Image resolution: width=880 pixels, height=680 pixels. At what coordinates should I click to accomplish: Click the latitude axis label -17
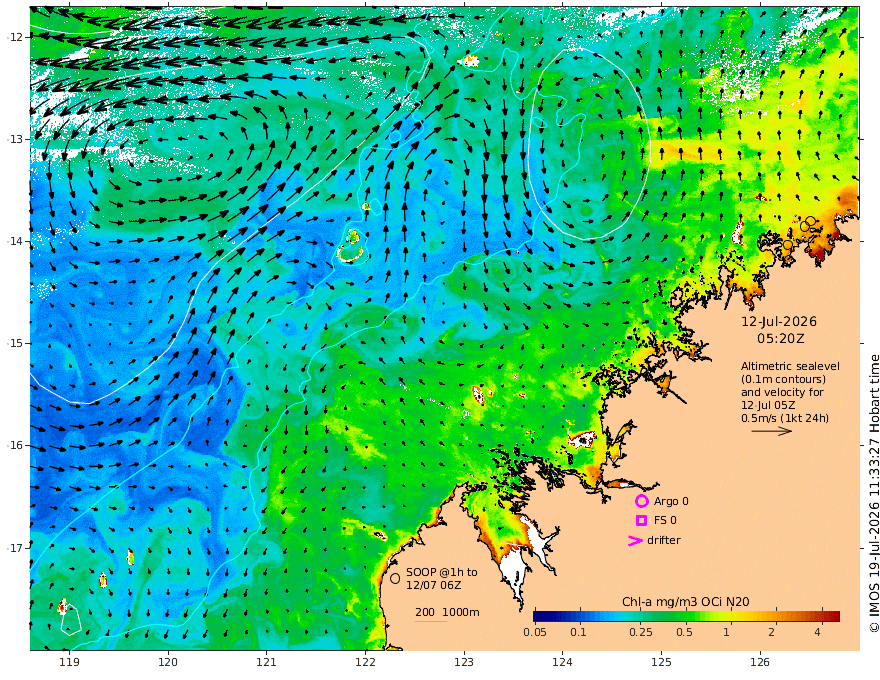click(15, 548)
